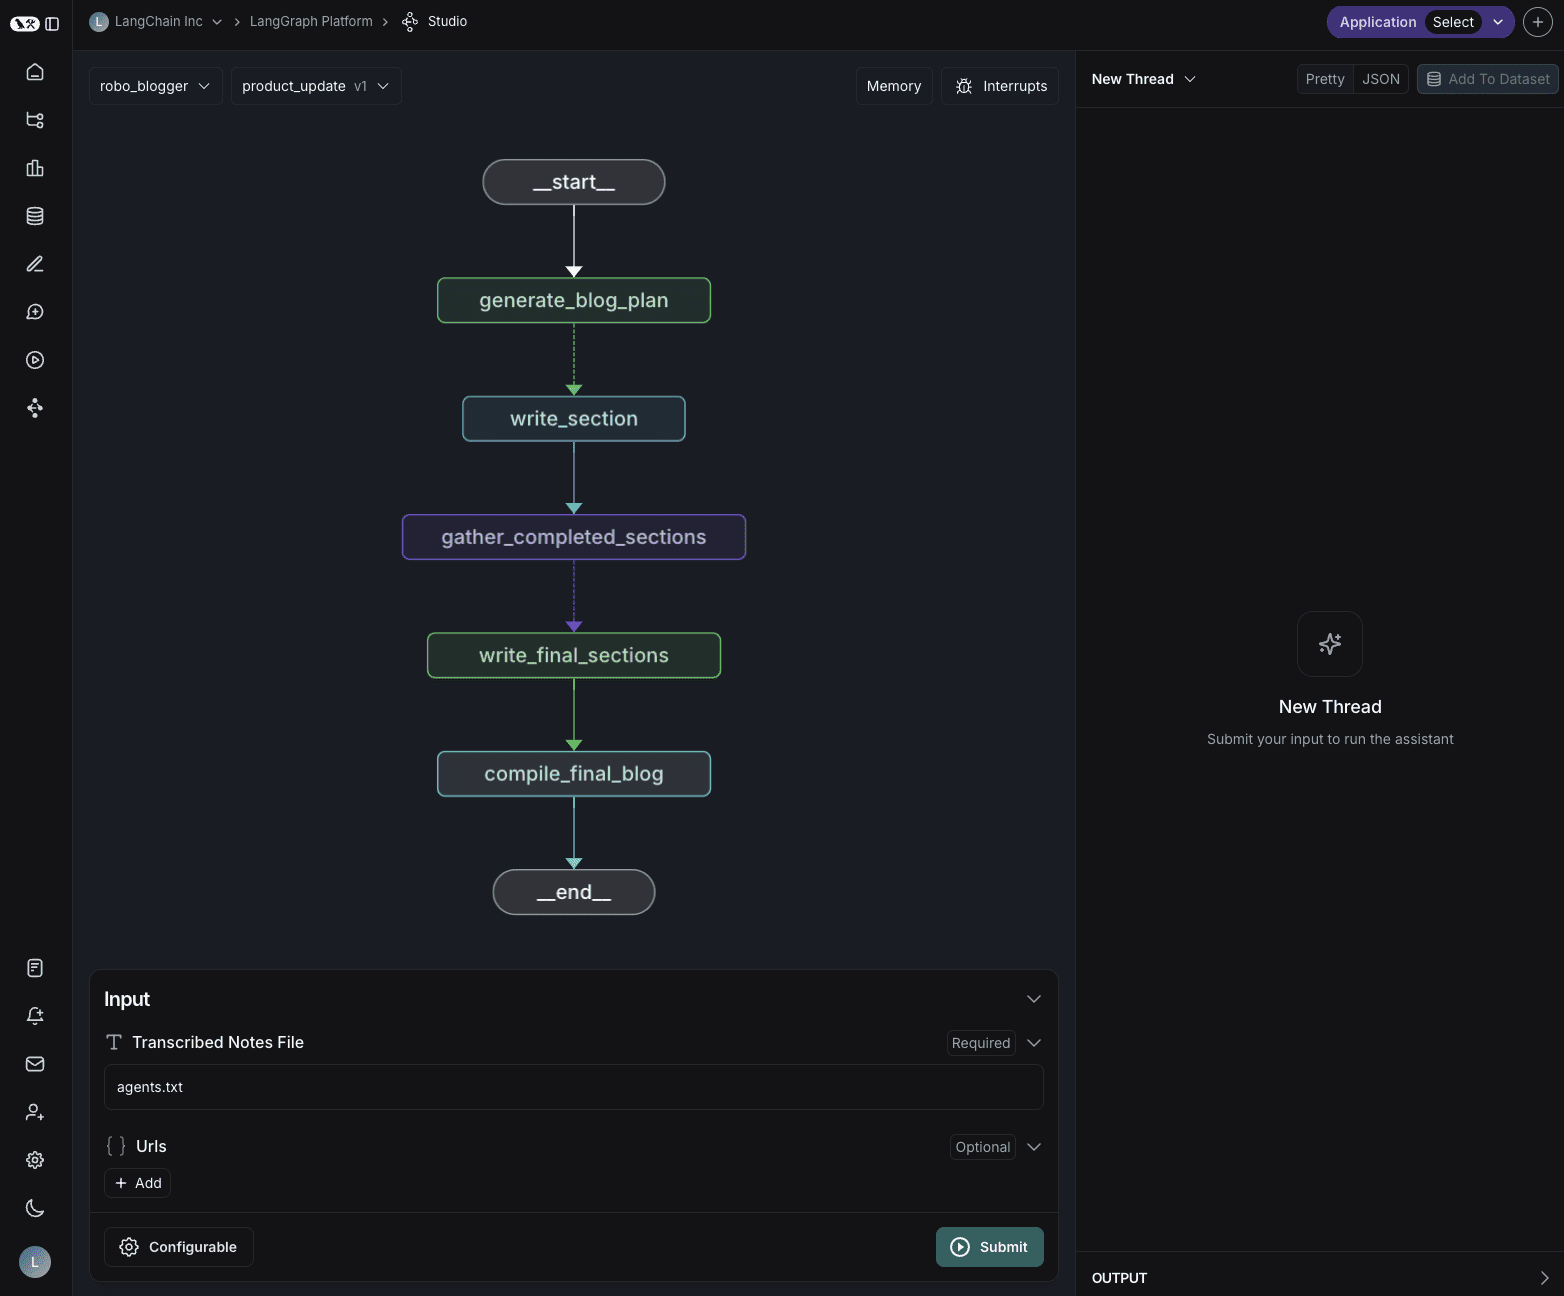Image resolution: width=1564 pixels, height=1296 pixels.
Task: Click Add To Dataset button
Action: pos(1488,79)
